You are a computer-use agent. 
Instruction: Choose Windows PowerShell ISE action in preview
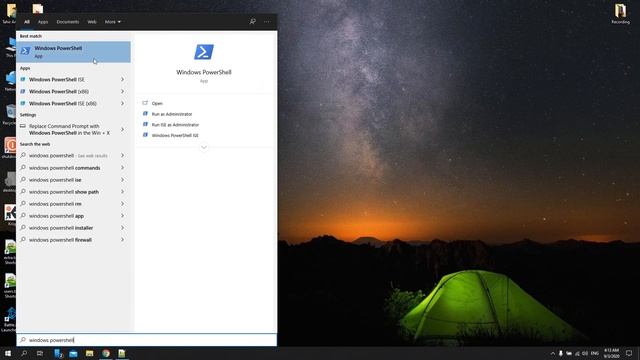tap(175, 135)
